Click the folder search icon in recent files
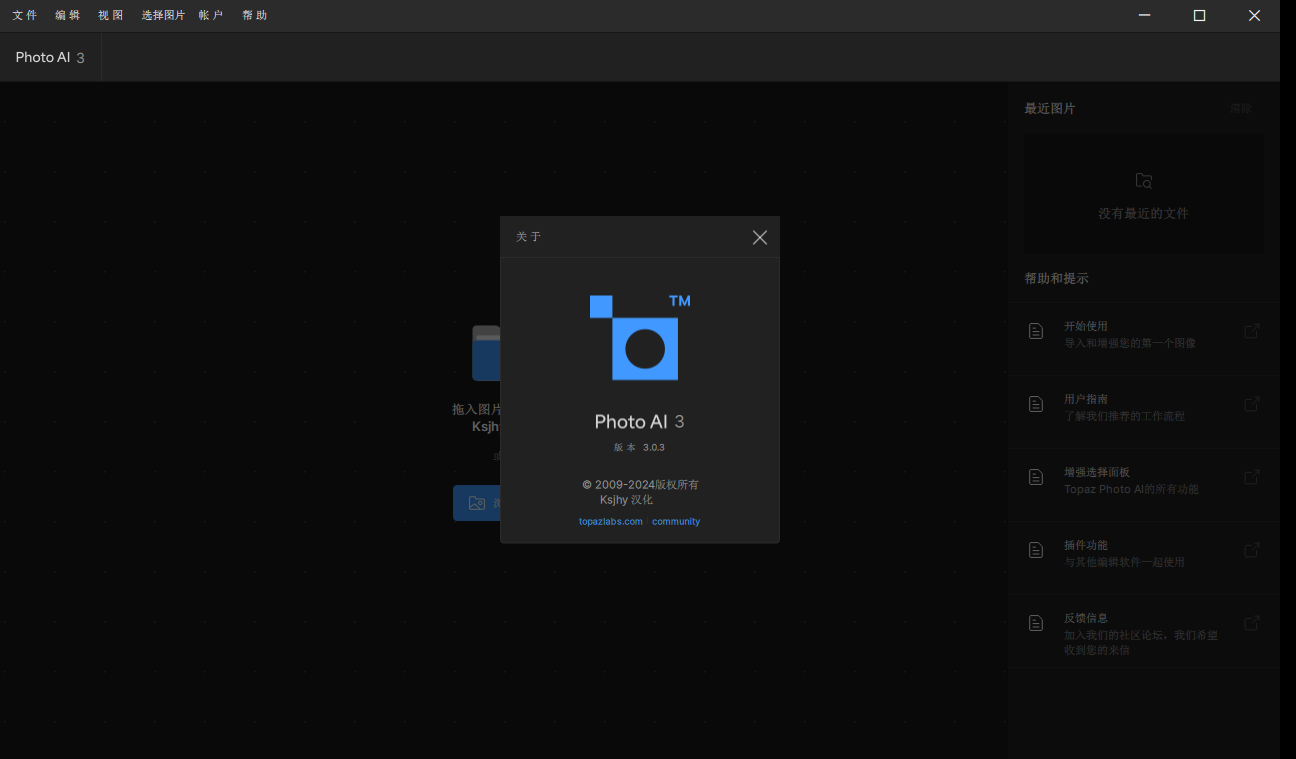Screen dimensions: 1296x759 [x=1144, y=181]
